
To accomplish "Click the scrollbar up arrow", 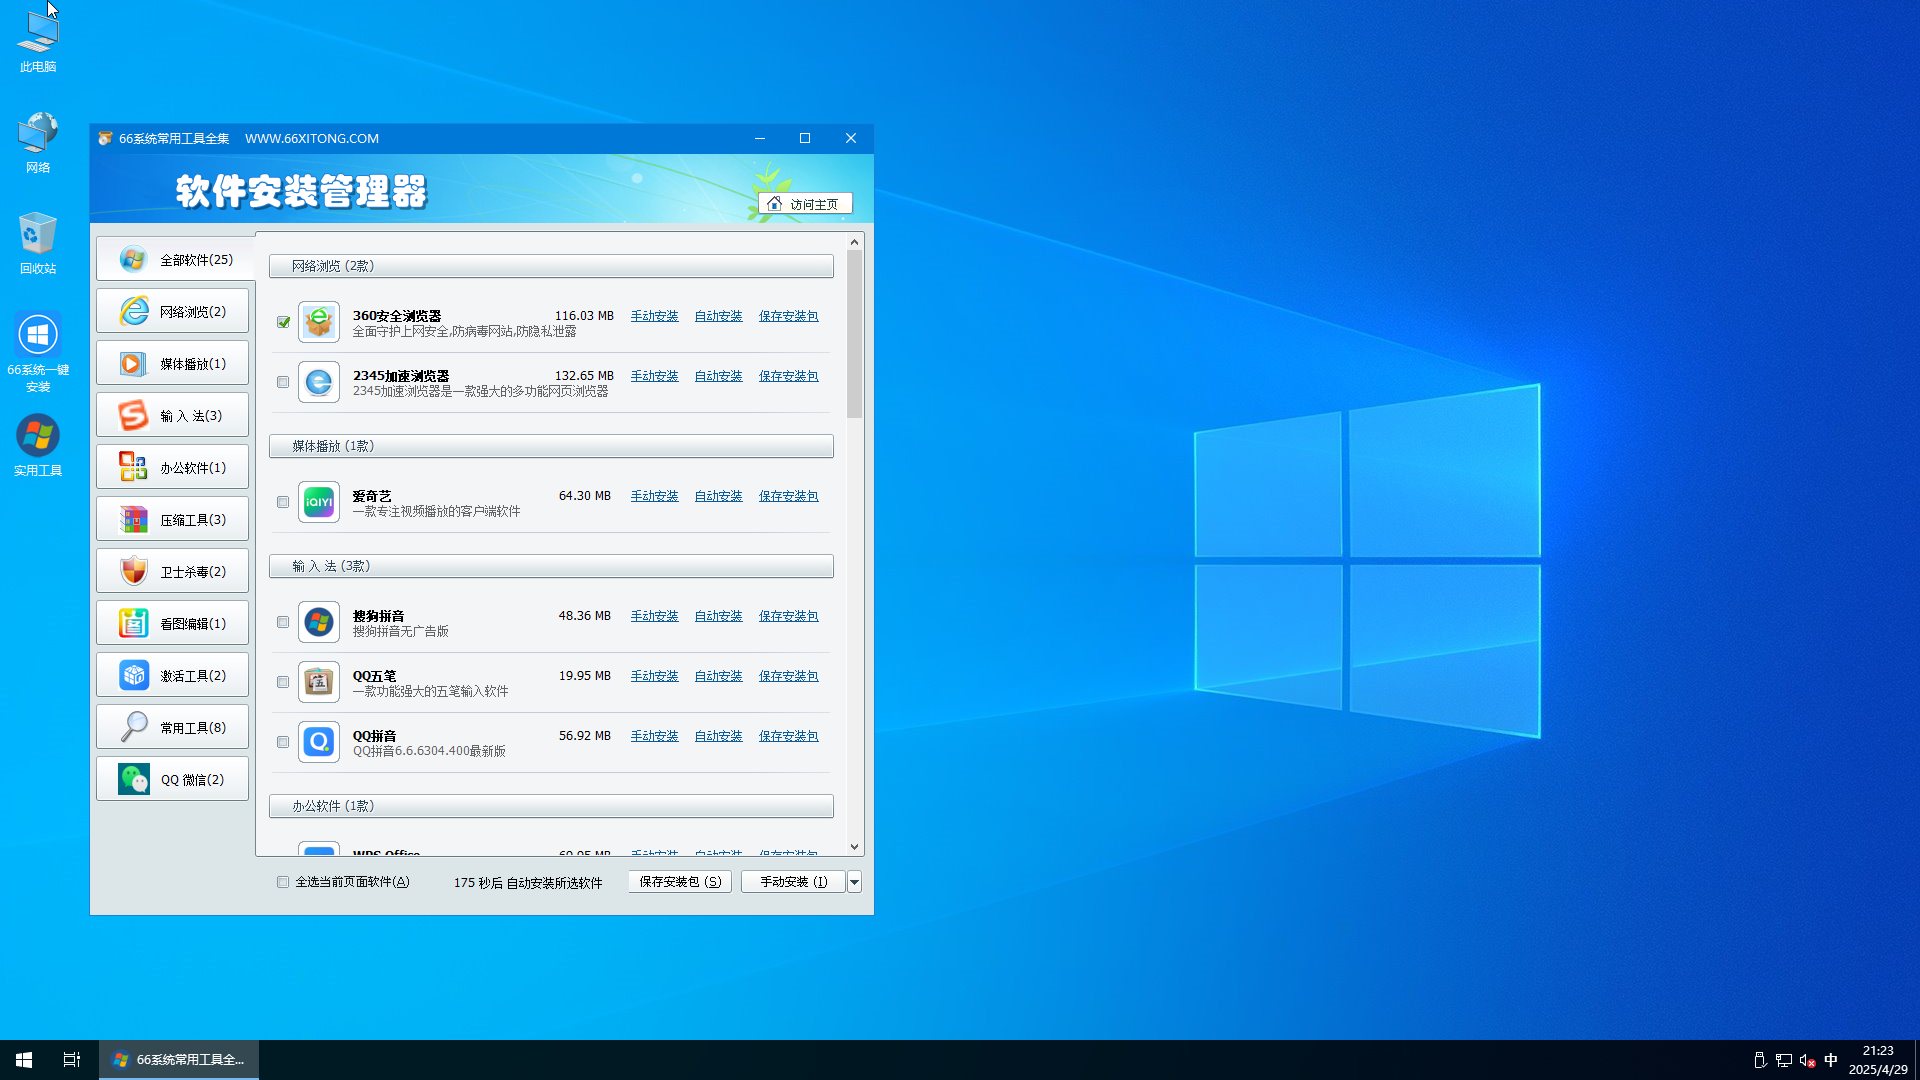I will tap(854, 242).
